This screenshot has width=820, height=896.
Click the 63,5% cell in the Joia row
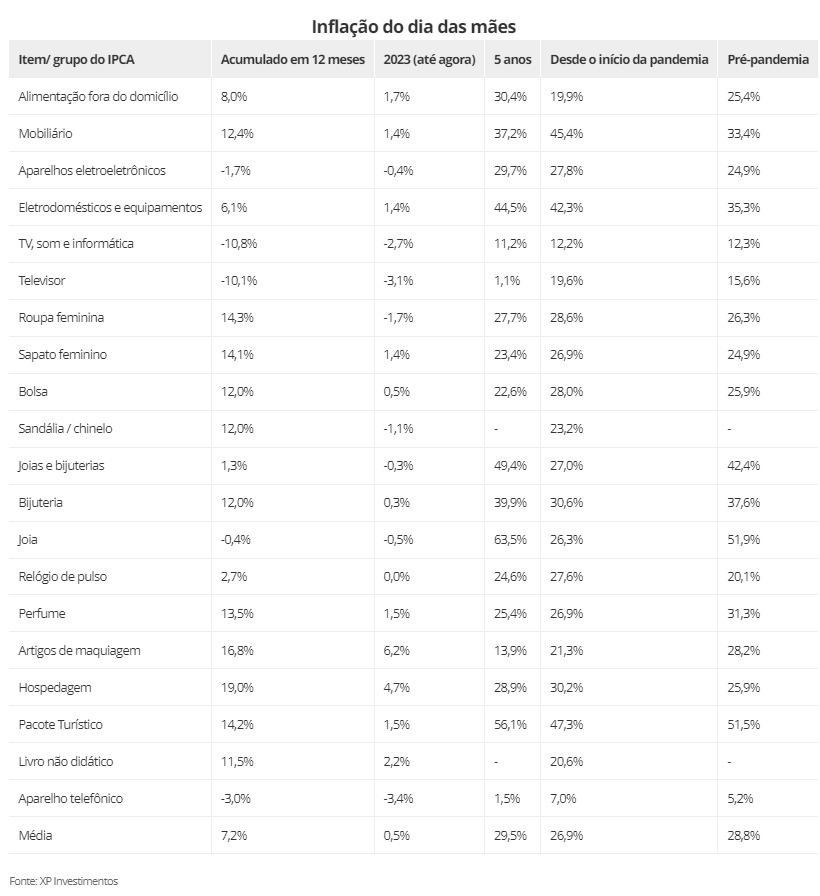tap(510, 539)
